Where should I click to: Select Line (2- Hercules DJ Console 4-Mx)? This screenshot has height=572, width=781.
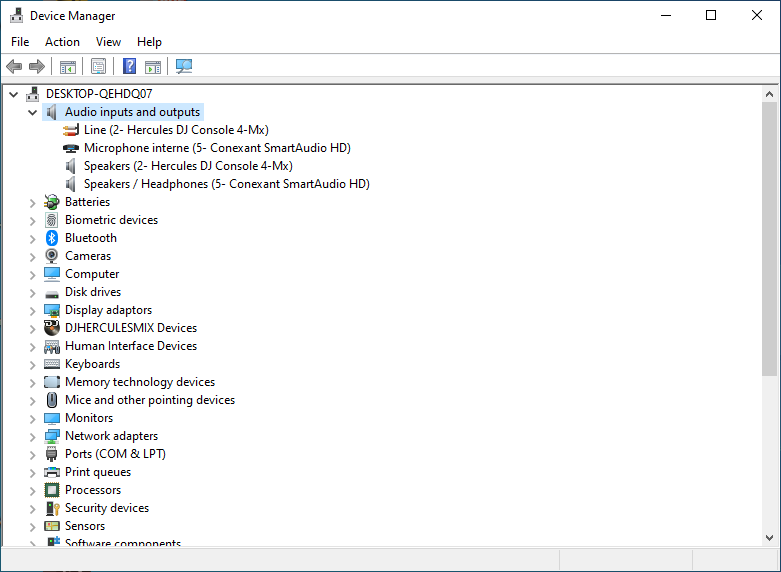[x=176, y=130]
